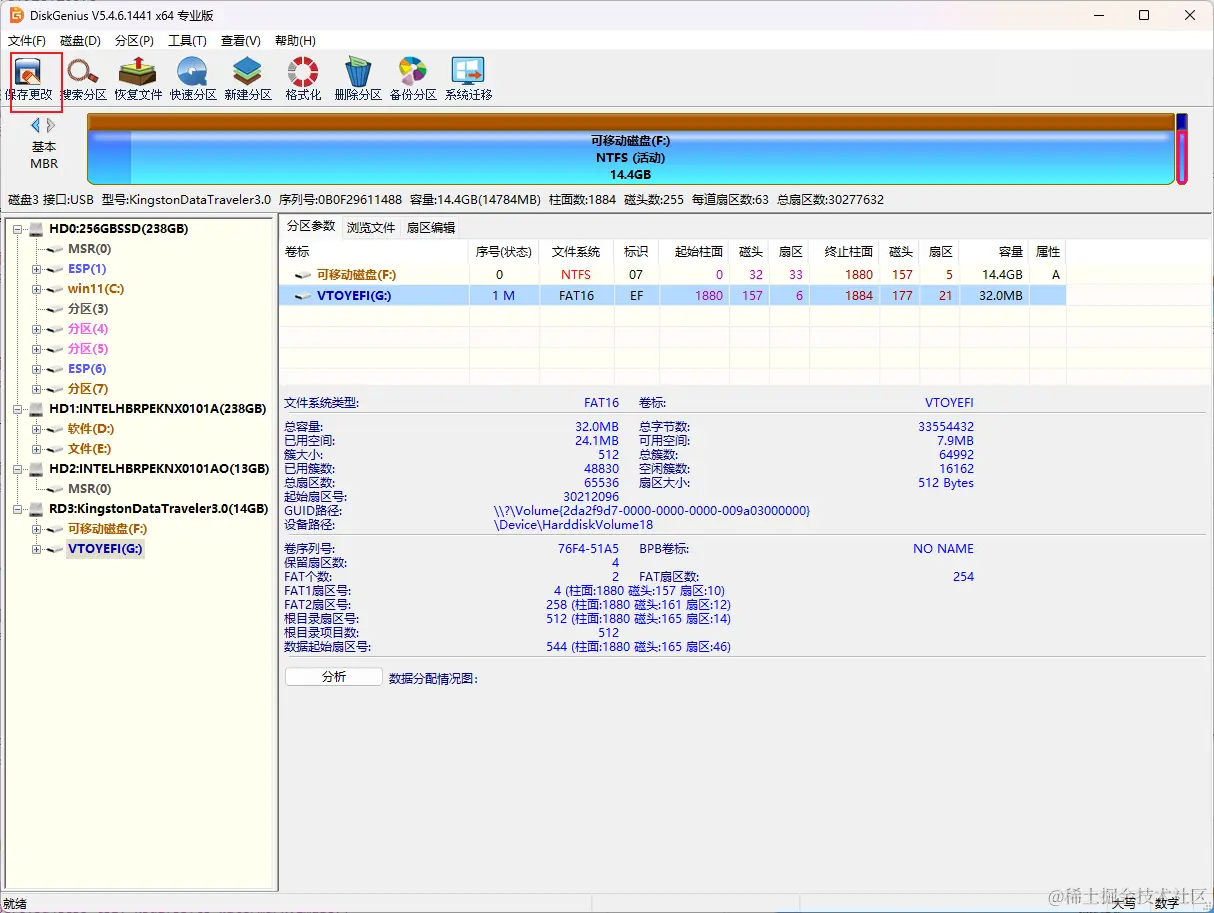1214x913 pixels.
Task: Click the HD2 INTEL 13GB disk icon
Action: tap(37, 469)
